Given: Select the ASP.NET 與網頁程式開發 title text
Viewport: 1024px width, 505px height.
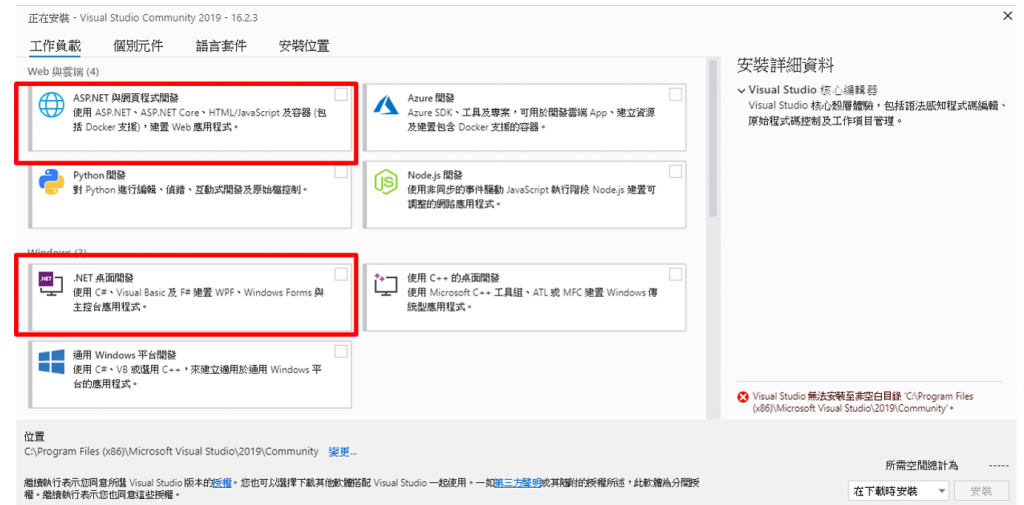Looking at the screenshot, I should pyautogui.click(x=126, y=97).
